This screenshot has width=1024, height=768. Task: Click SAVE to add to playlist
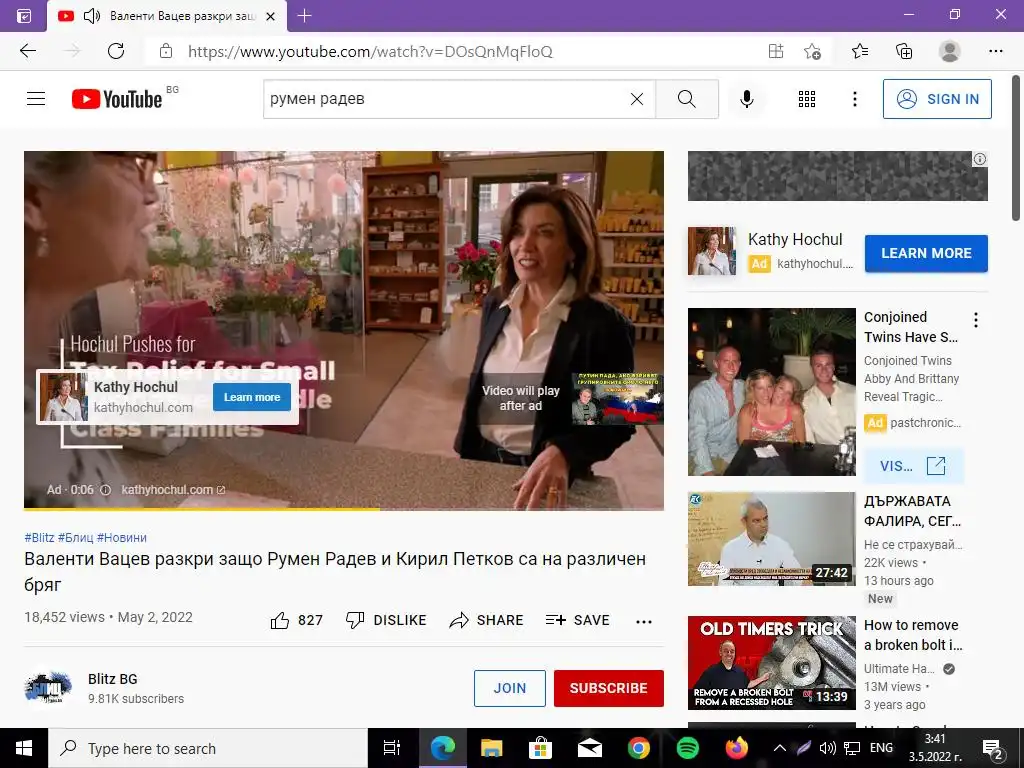point(577,620)
